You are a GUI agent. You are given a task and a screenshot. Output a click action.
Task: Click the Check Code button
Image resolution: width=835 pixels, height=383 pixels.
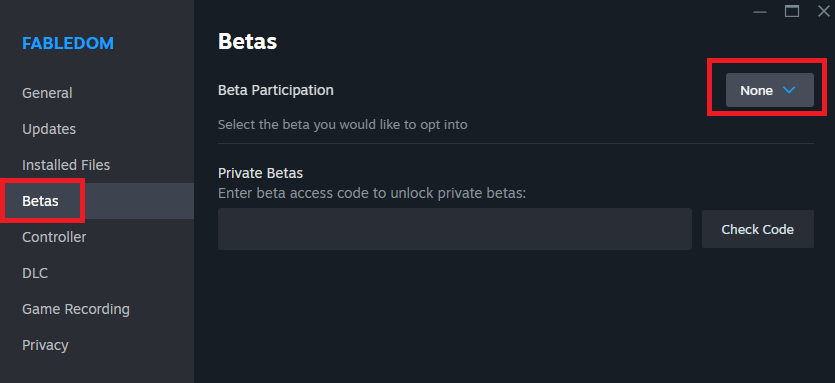[757, 229]
